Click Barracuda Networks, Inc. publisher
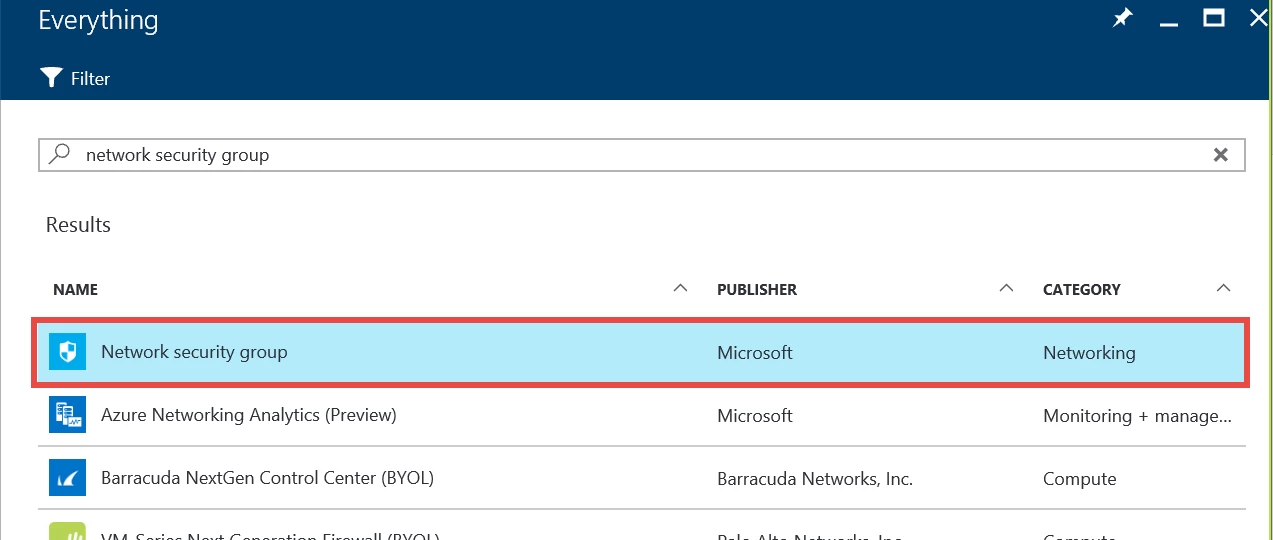Image resolution: width=1273 pixels, height=540 pixels. [x=815, y=479]
